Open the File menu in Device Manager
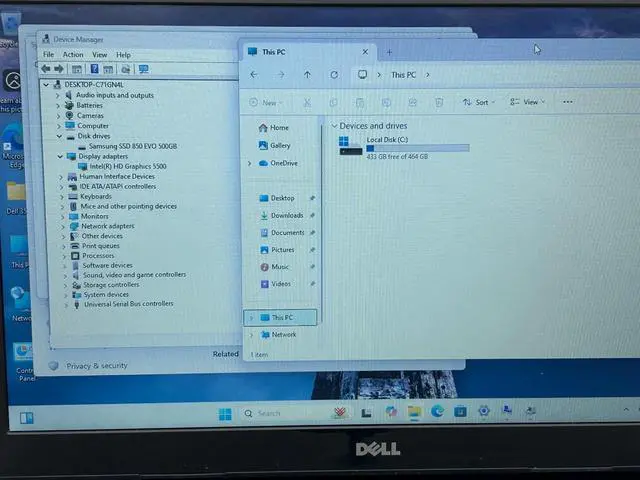This screenshot has height=480, width=640. tap(48, 54)
